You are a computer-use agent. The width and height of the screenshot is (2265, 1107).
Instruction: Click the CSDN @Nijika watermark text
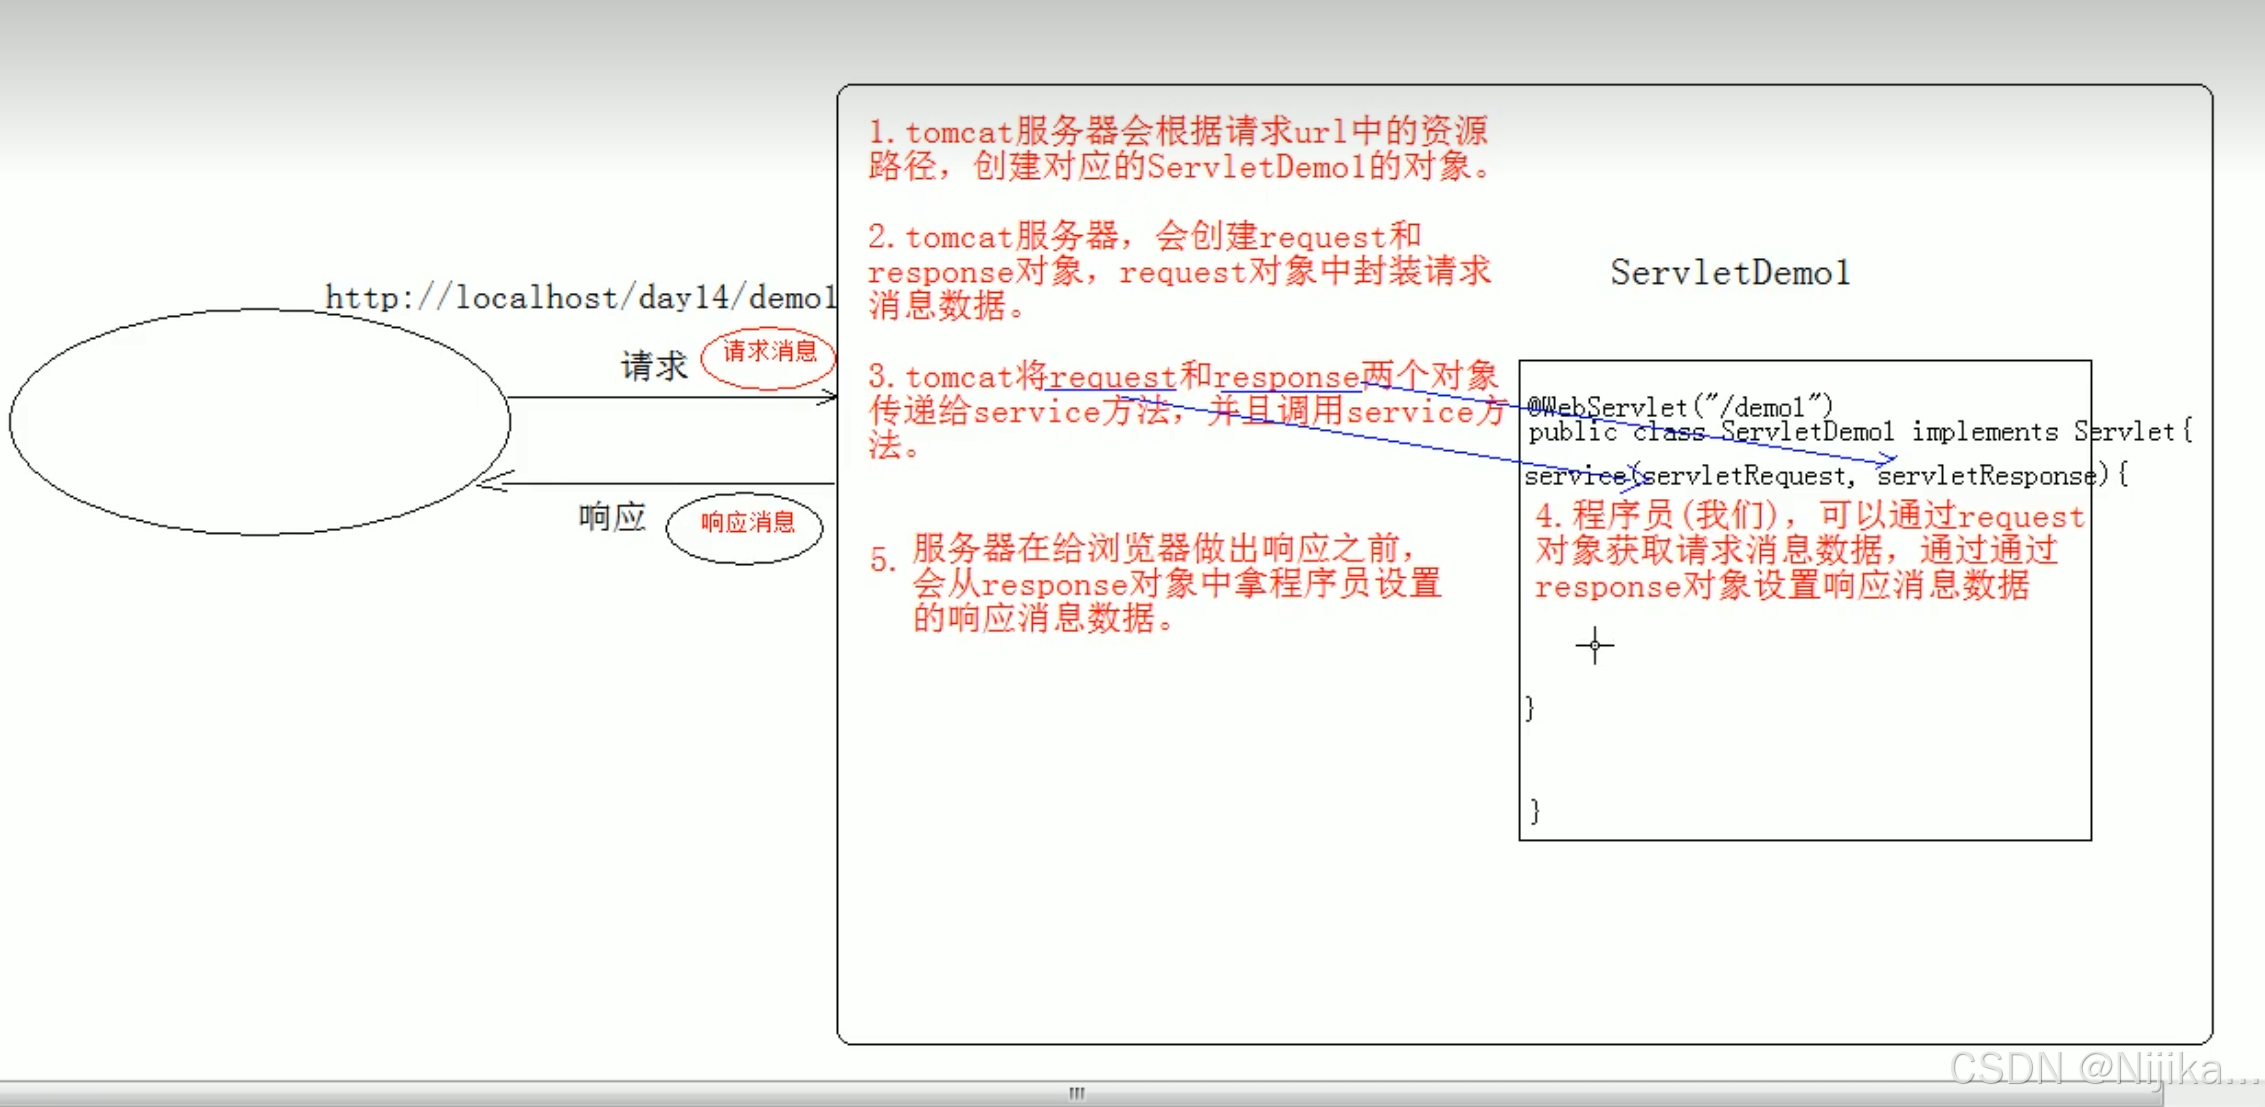[x=2100, y=1069]
